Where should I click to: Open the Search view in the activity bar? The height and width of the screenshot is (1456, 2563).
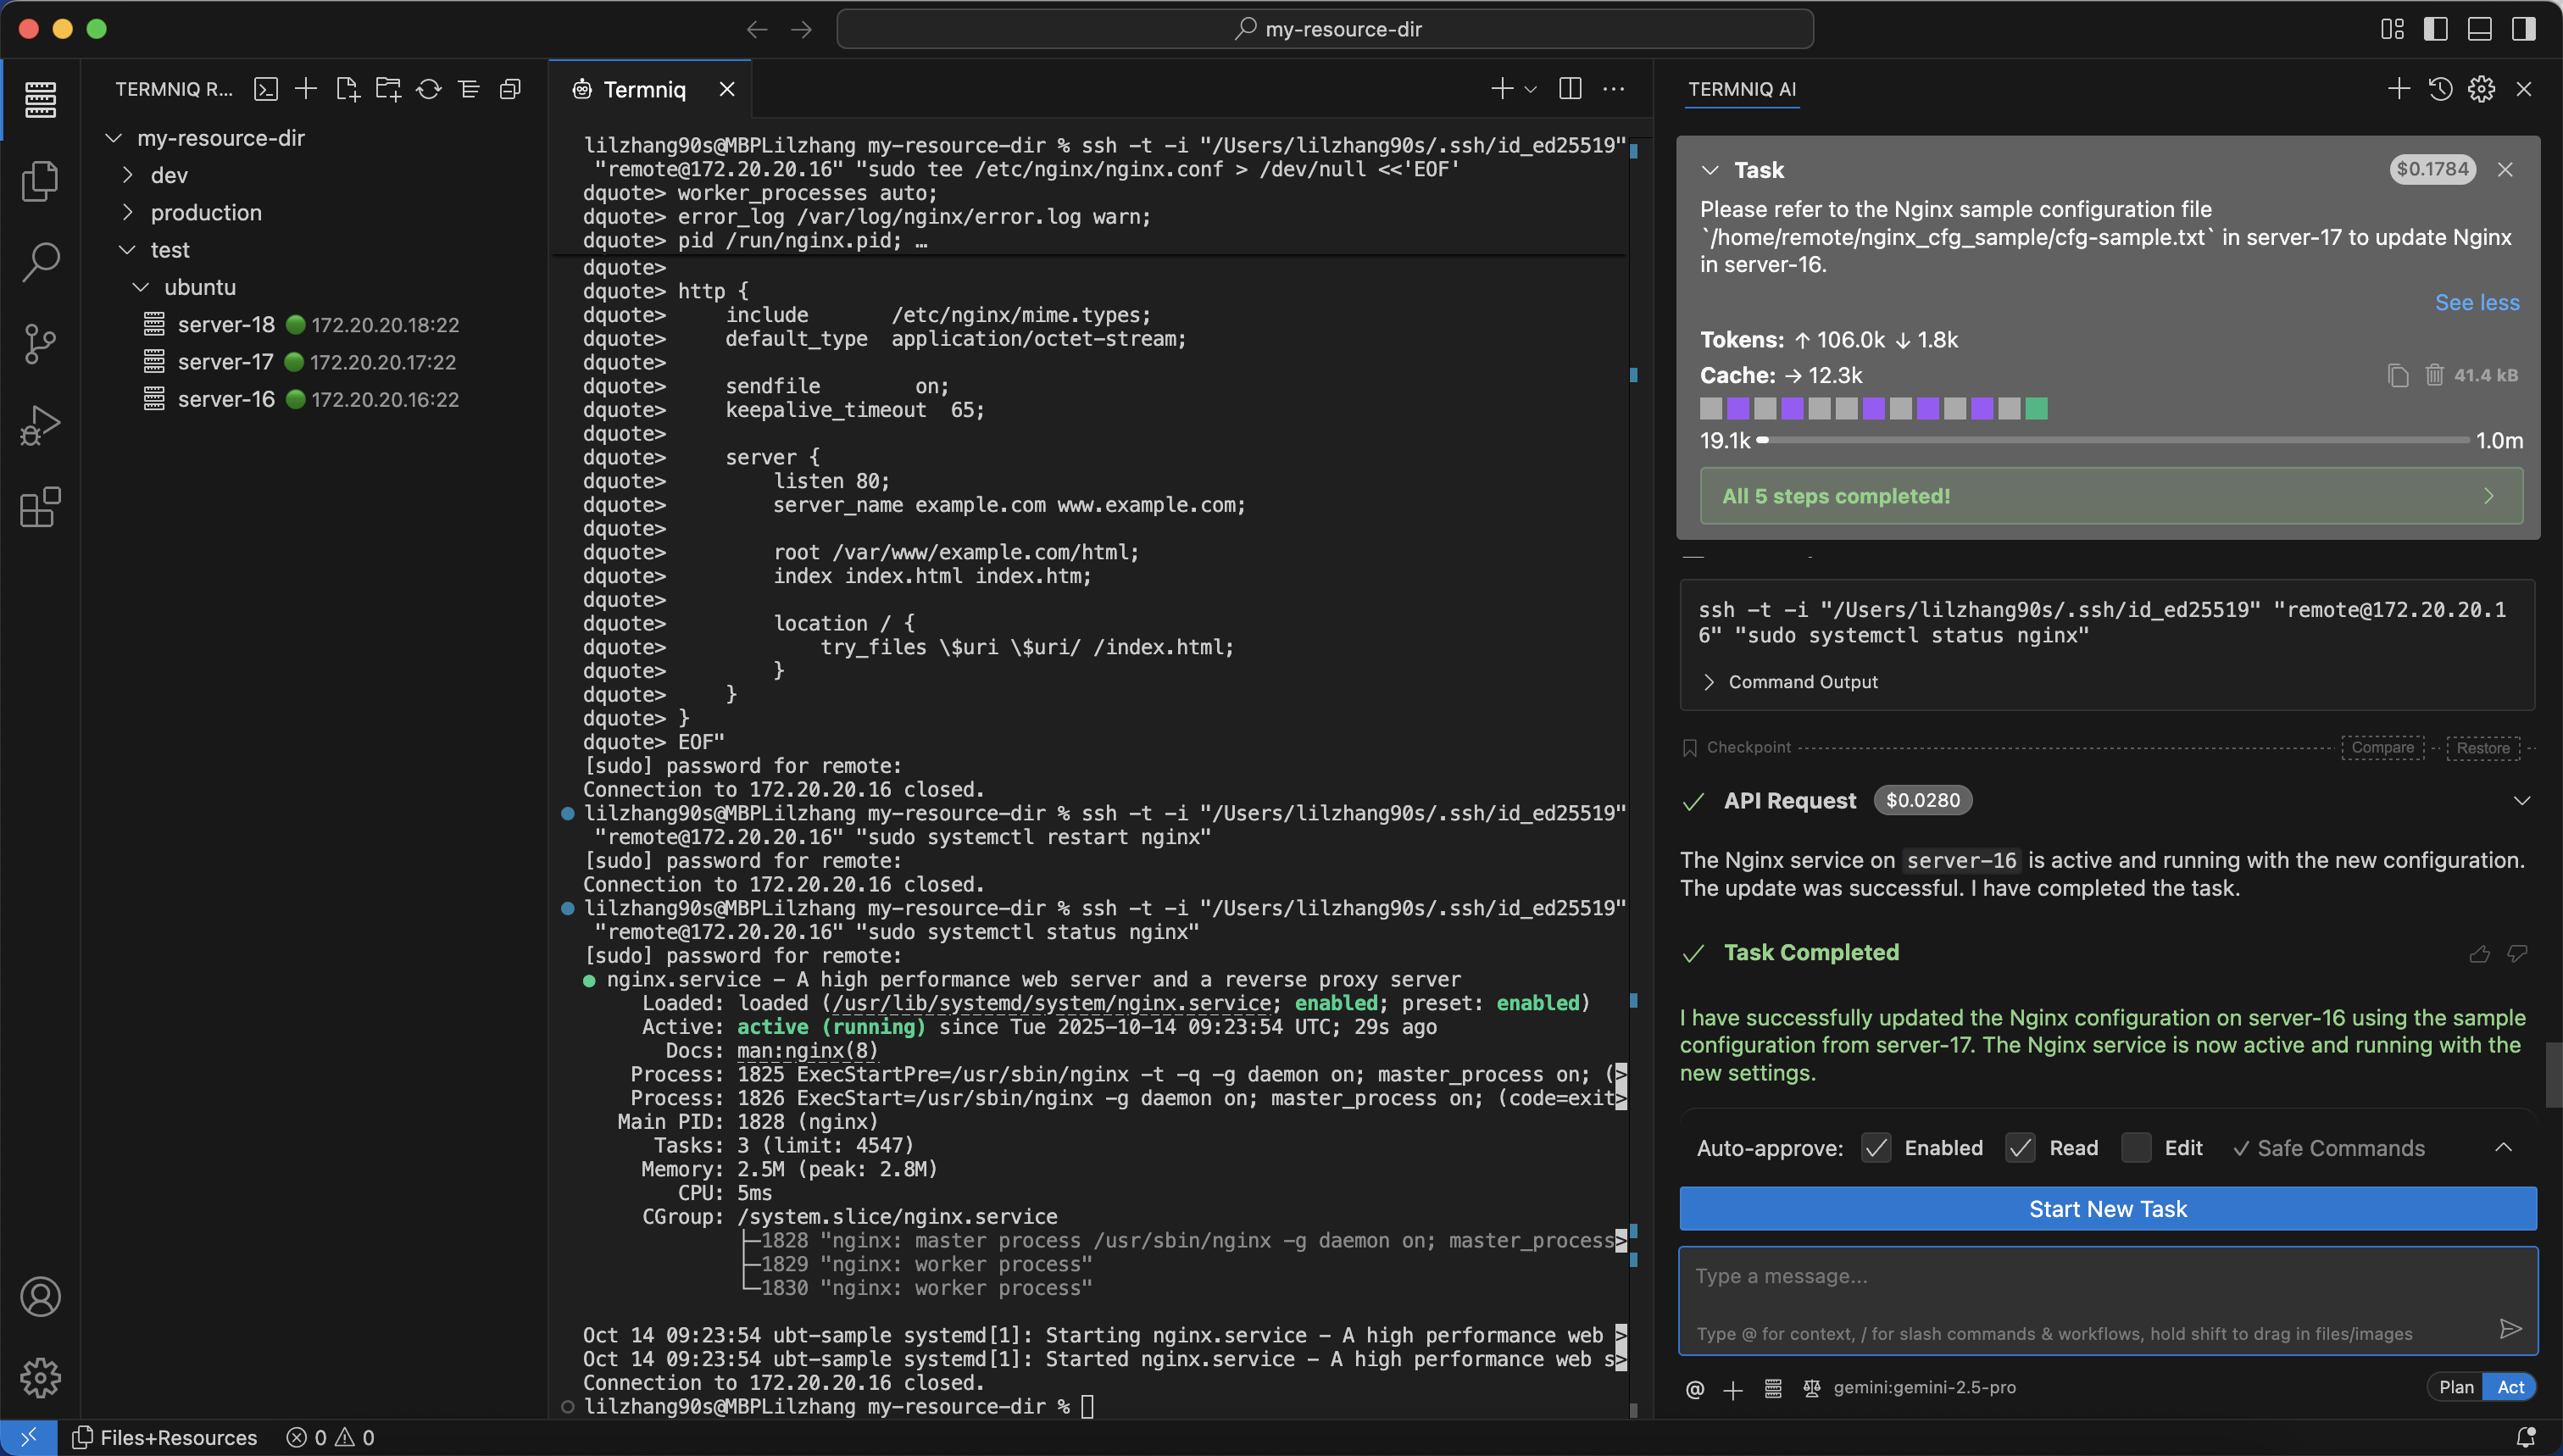[x=40, y=262]
